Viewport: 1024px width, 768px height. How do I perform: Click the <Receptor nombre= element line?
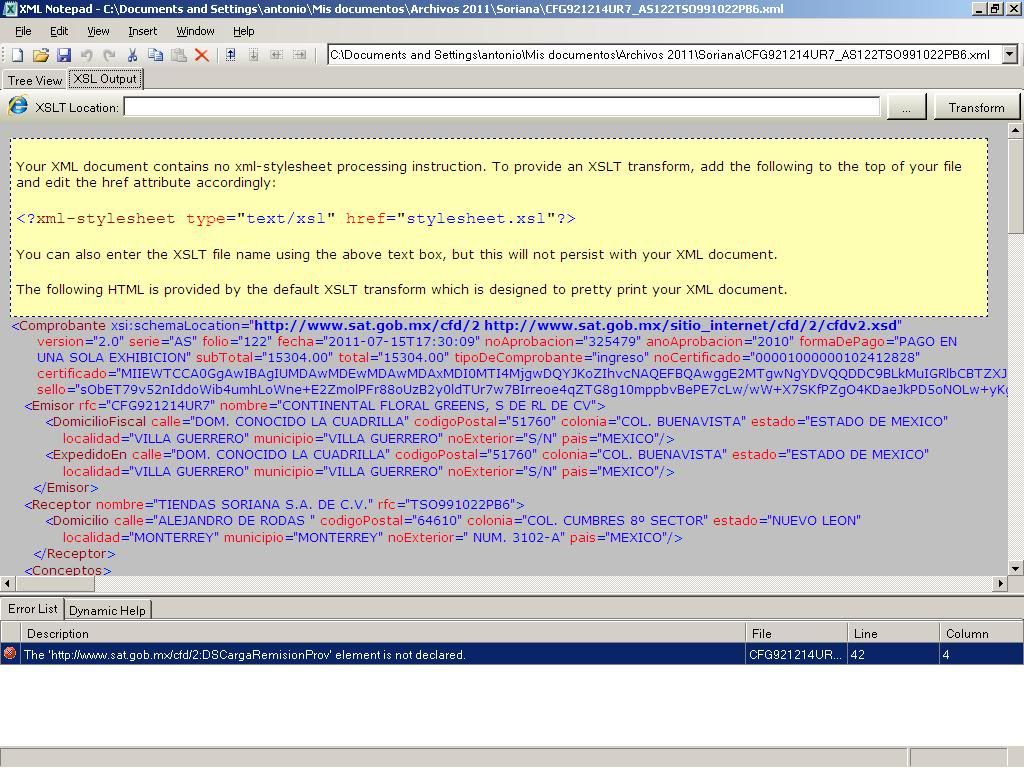(274, 504)
